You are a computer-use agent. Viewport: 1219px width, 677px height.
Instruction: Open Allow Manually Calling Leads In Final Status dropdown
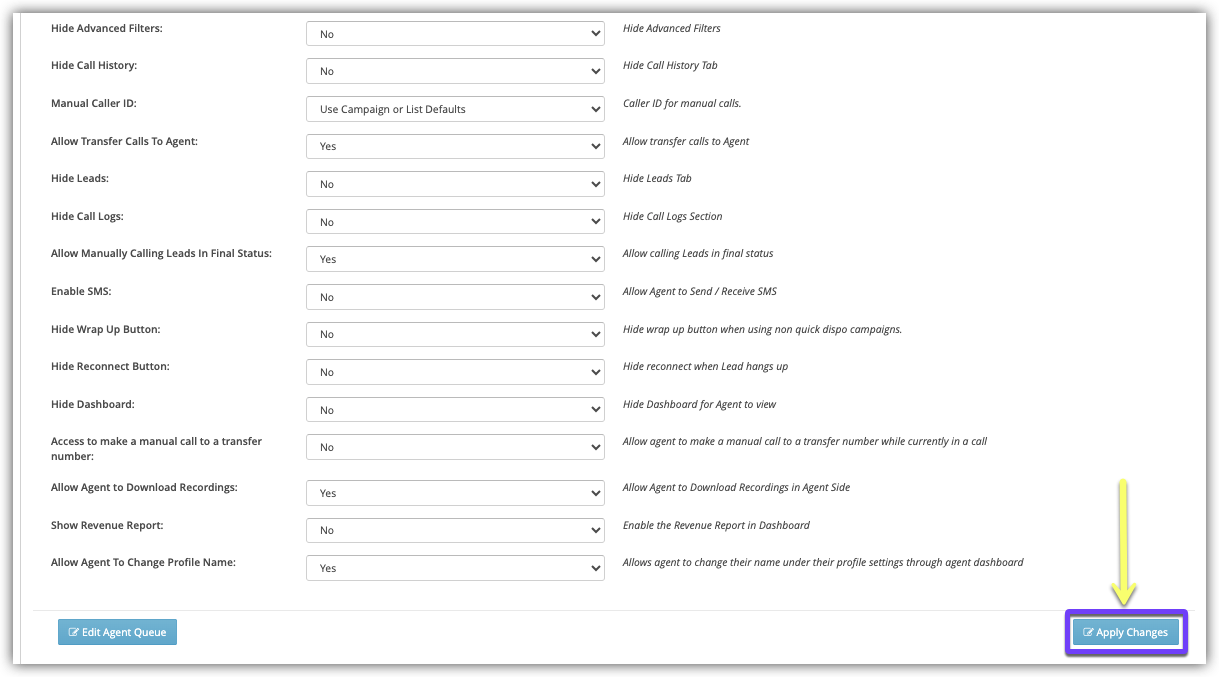(455, 259)
